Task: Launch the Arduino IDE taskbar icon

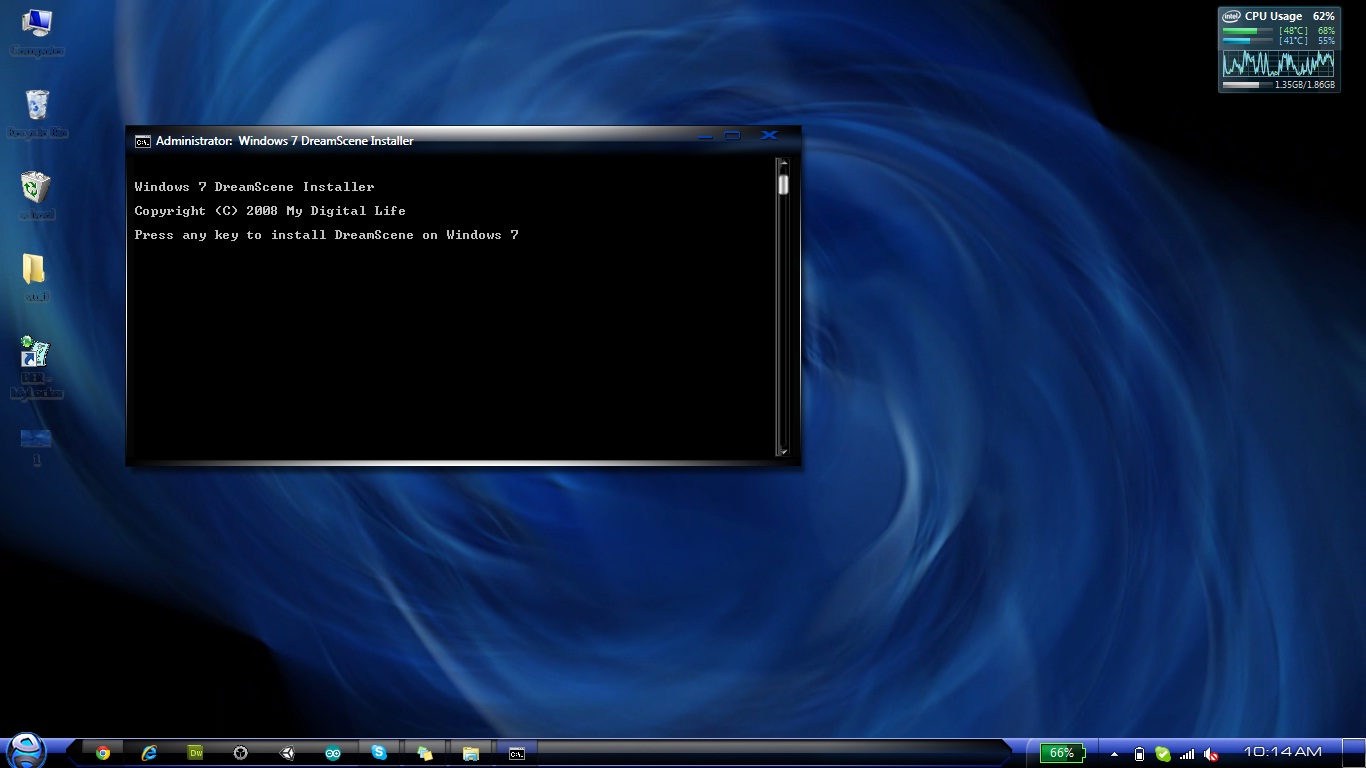Action: 333,753
